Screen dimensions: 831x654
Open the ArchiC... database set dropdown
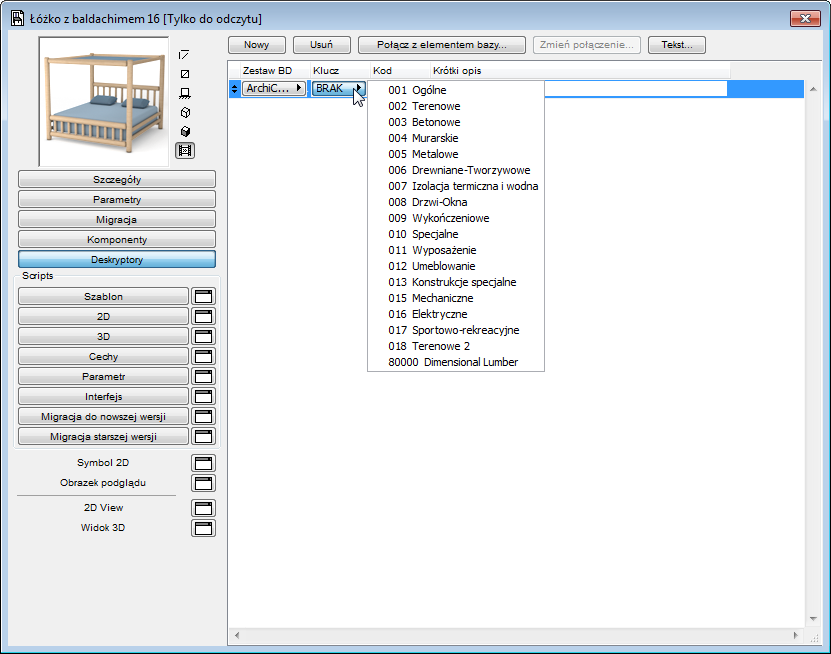tap(274, 89)
